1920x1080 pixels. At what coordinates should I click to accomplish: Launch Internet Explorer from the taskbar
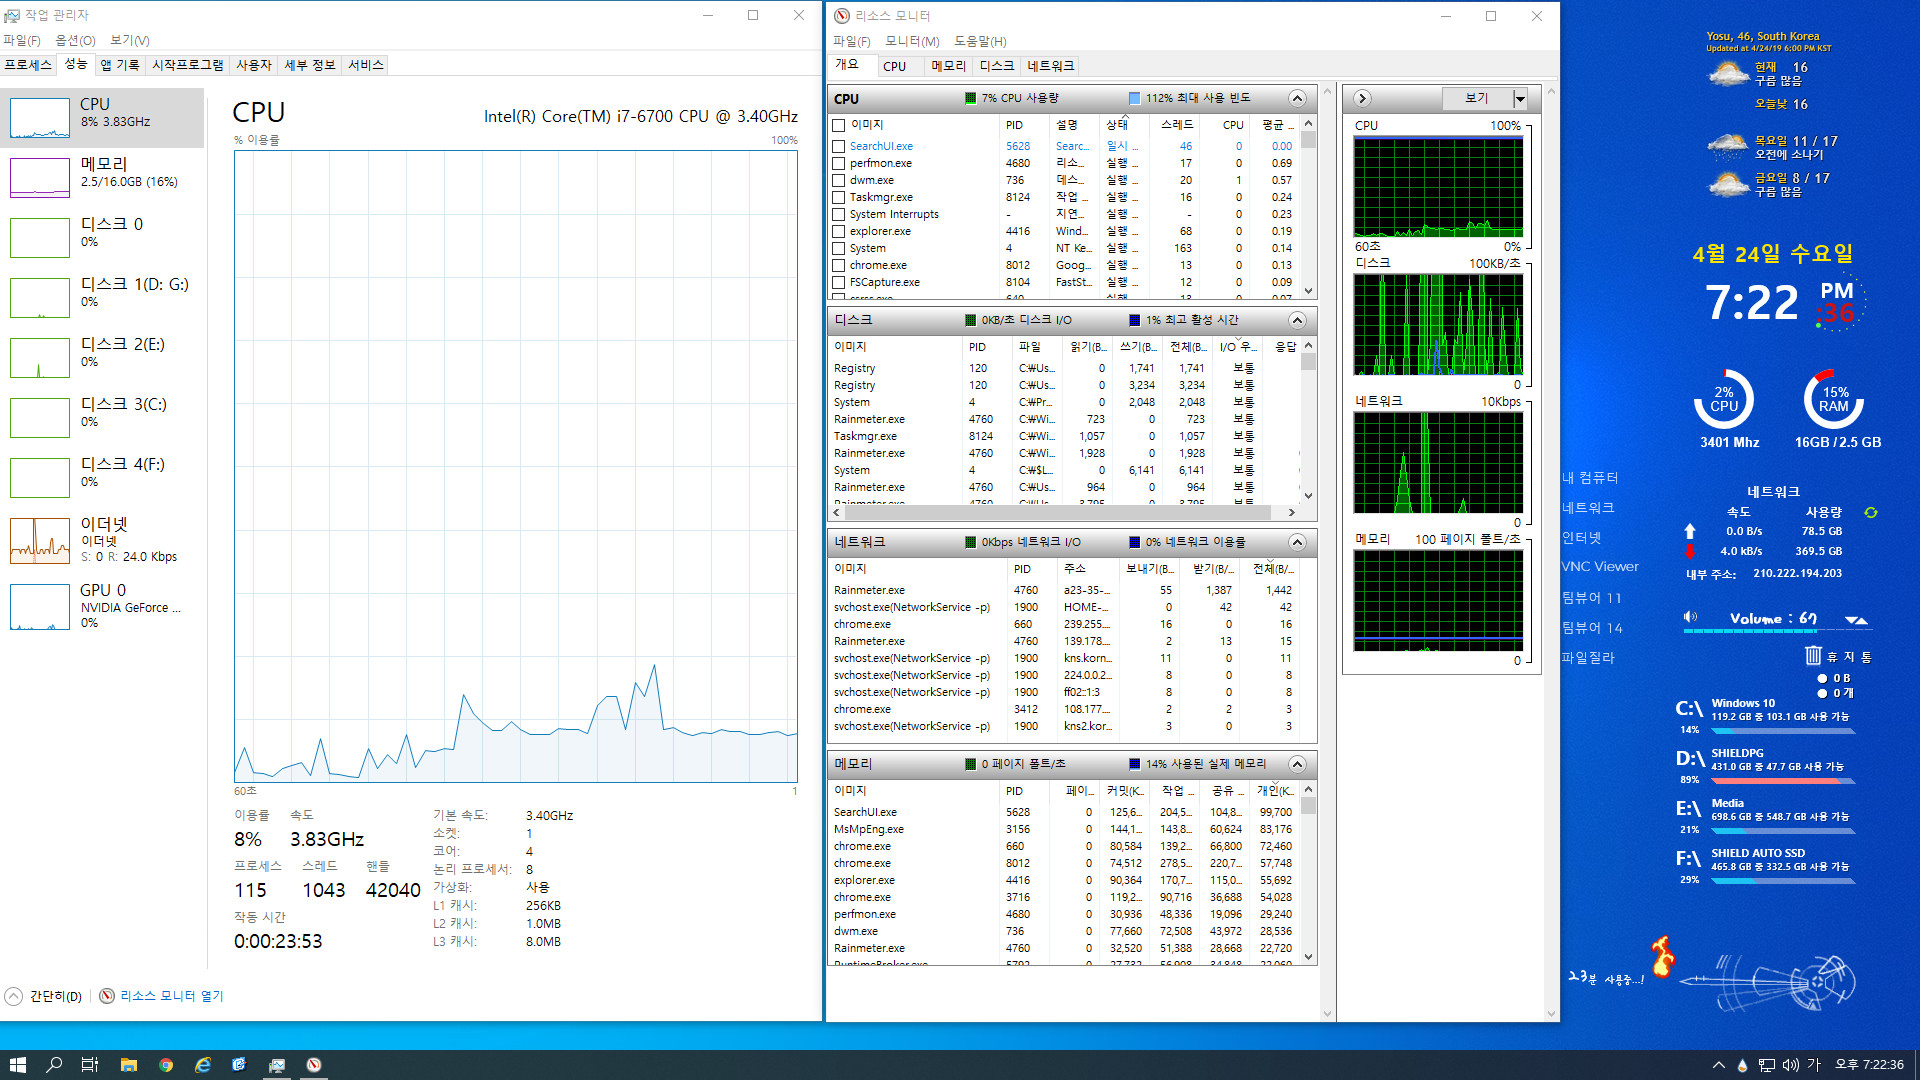coord(203,1065)
